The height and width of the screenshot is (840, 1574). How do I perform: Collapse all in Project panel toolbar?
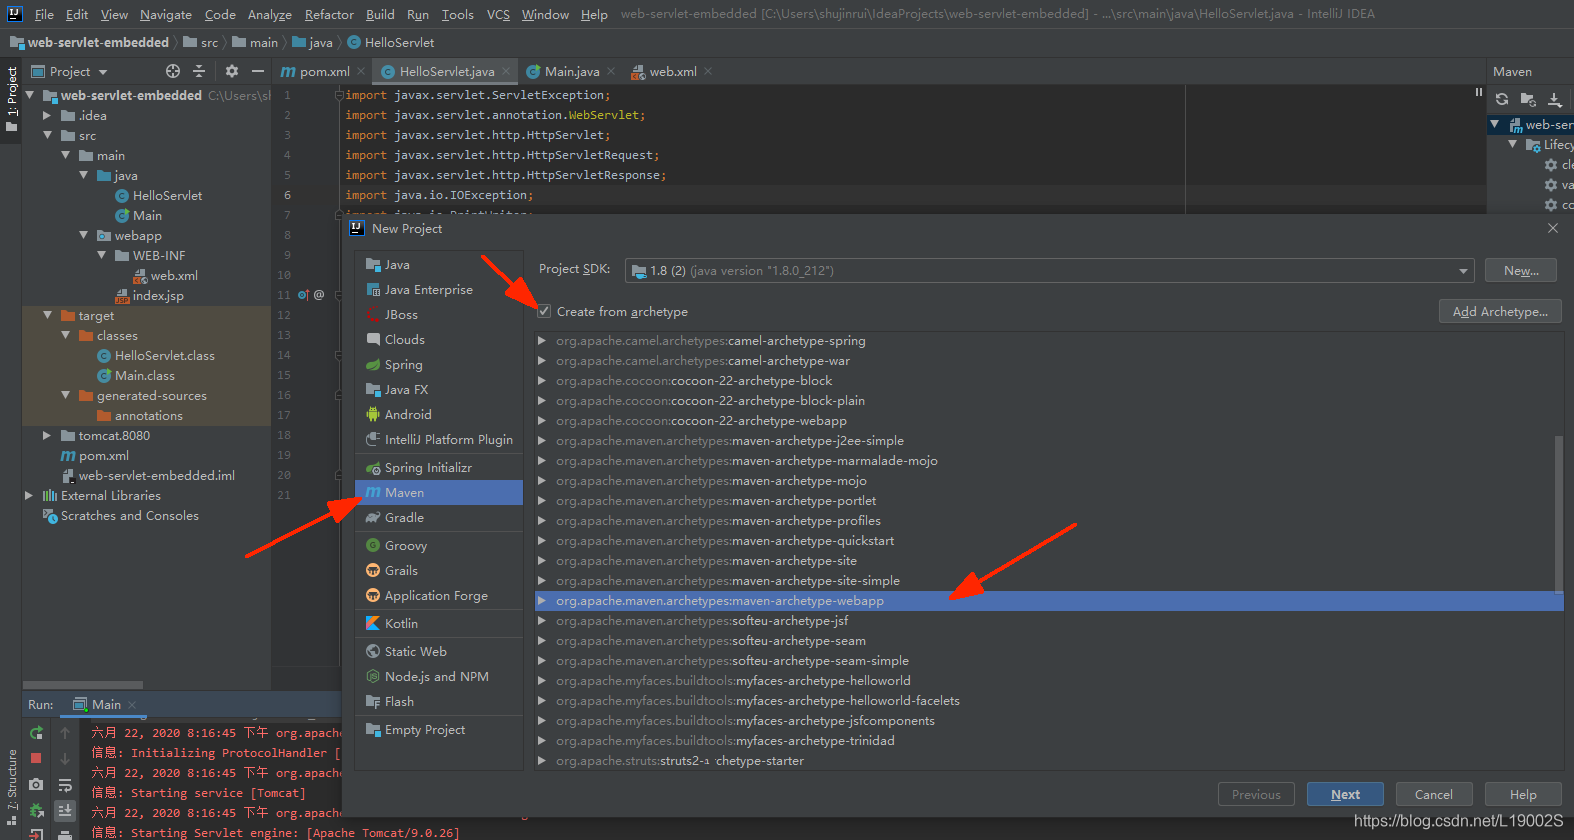tap(199, 71)
